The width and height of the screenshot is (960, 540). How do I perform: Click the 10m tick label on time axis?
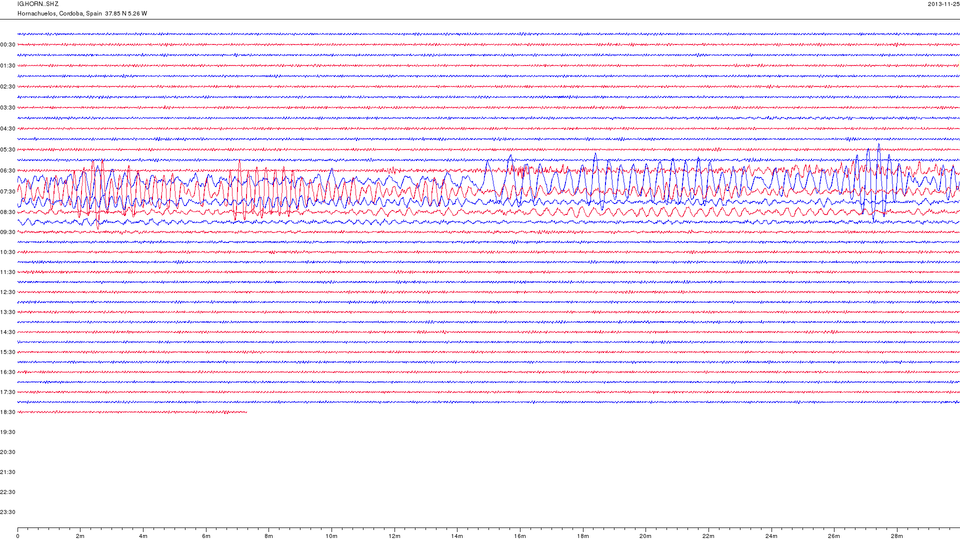pyautogui.click(x=331, y=536)
